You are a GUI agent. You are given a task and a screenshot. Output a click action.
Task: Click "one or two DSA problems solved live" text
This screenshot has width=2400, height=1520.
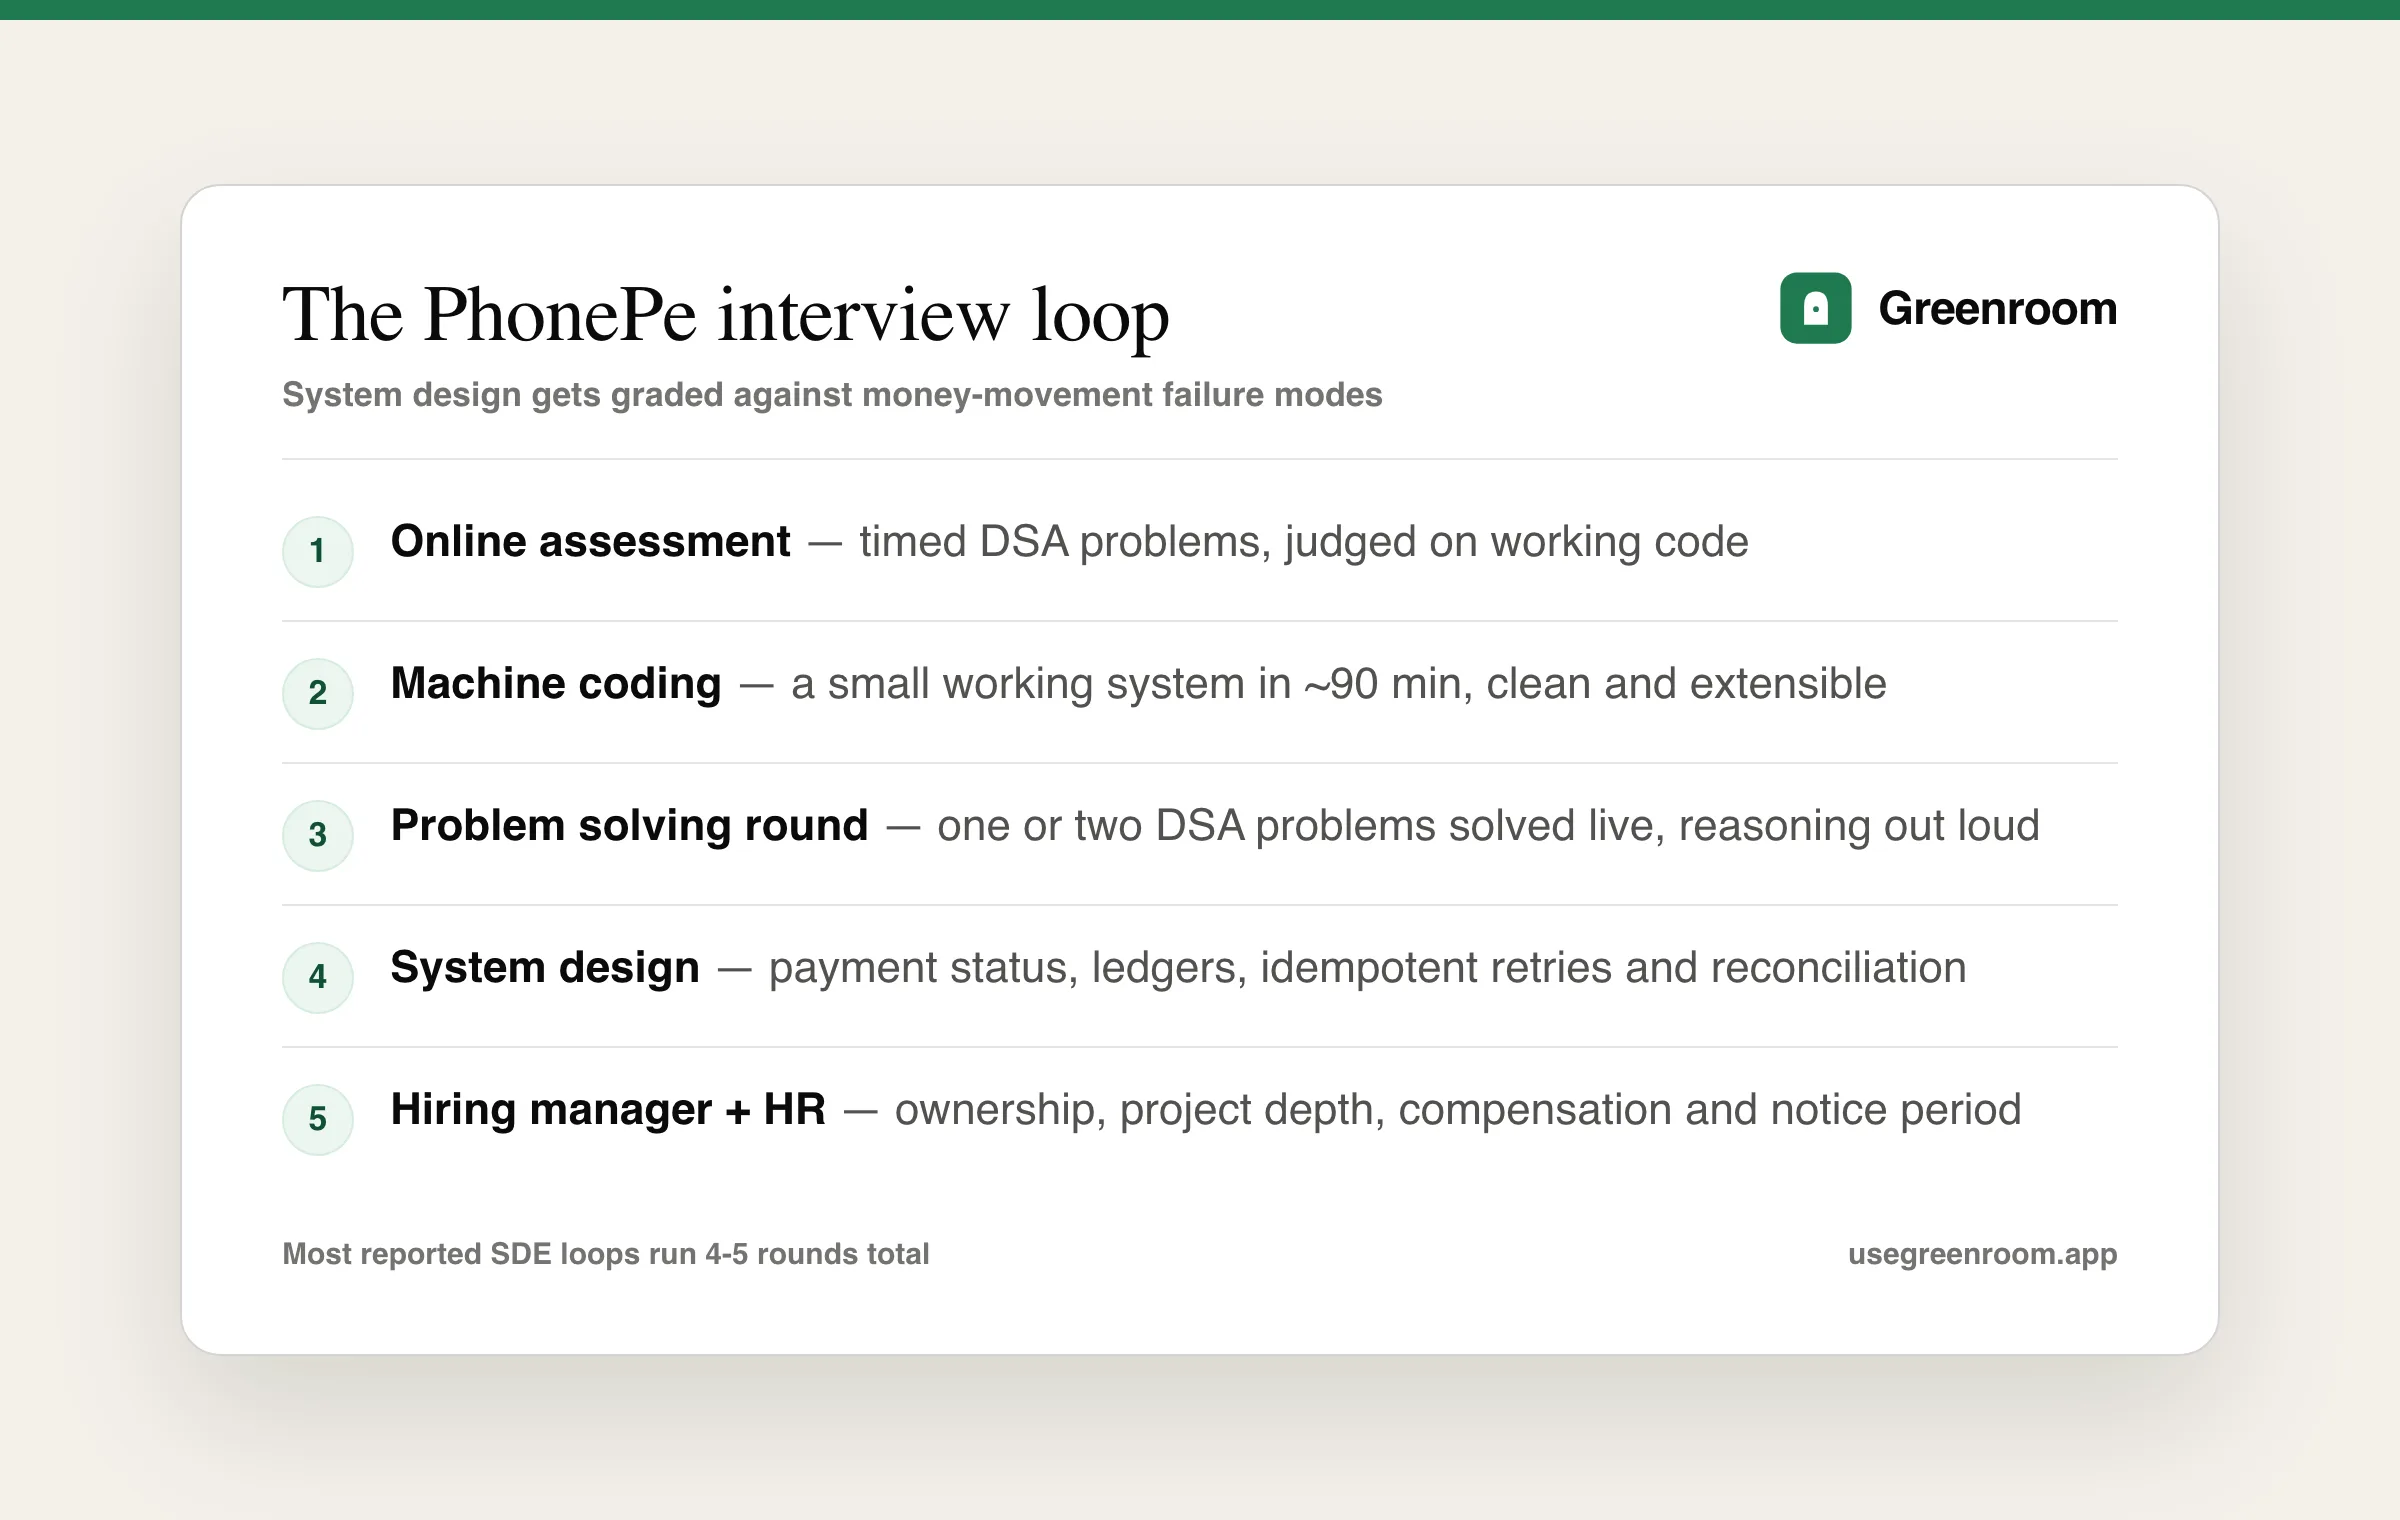(1488, 826)
